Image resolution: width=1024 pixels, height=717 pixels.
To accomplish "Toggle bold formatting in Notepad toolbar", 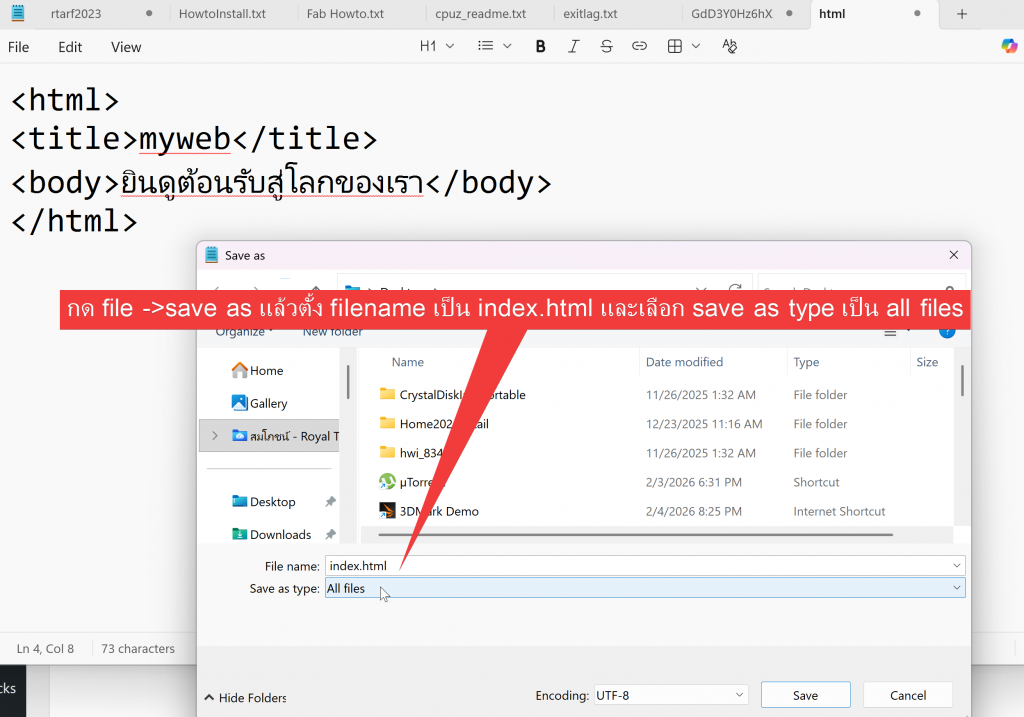I will [x=541, y=46].
